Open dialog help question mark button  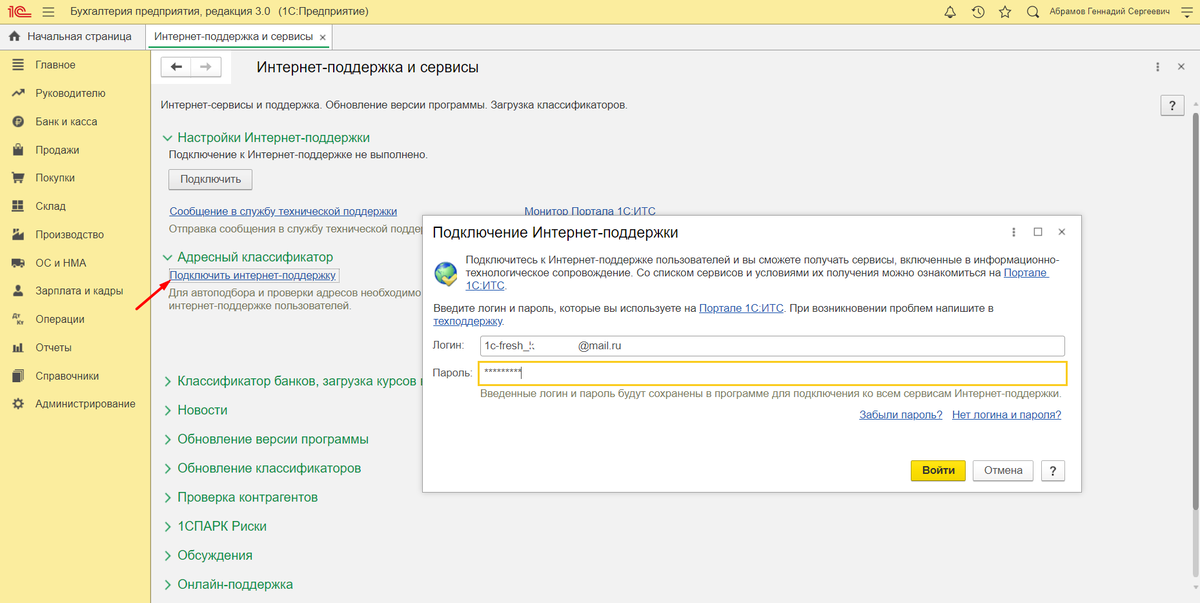[x=1052, y=470]
